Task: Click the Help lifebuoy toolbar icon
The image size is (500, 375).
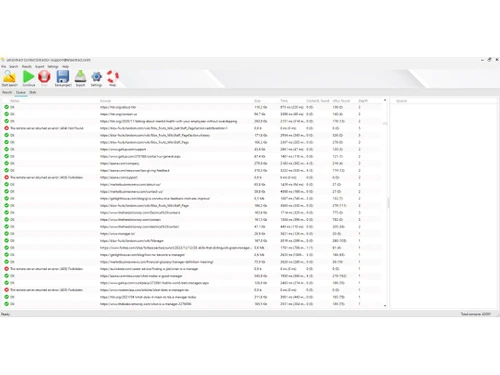Action: tap(113, 77)
